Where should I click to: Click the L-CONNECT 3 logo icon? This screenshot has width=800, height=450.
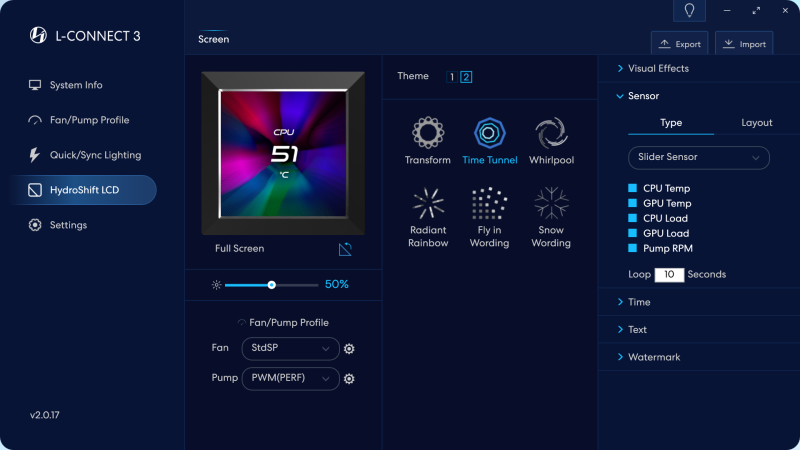[x=38, y=35]
